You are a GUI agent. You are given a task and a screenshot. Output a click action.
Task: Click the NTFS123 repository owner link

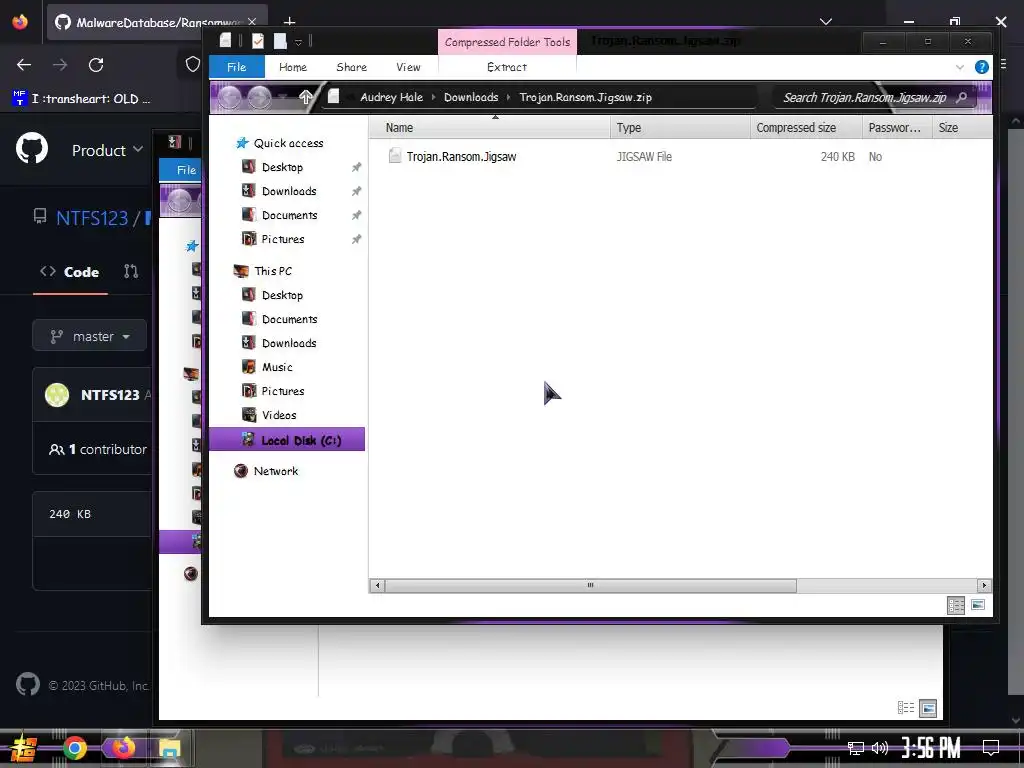point(91,217)
